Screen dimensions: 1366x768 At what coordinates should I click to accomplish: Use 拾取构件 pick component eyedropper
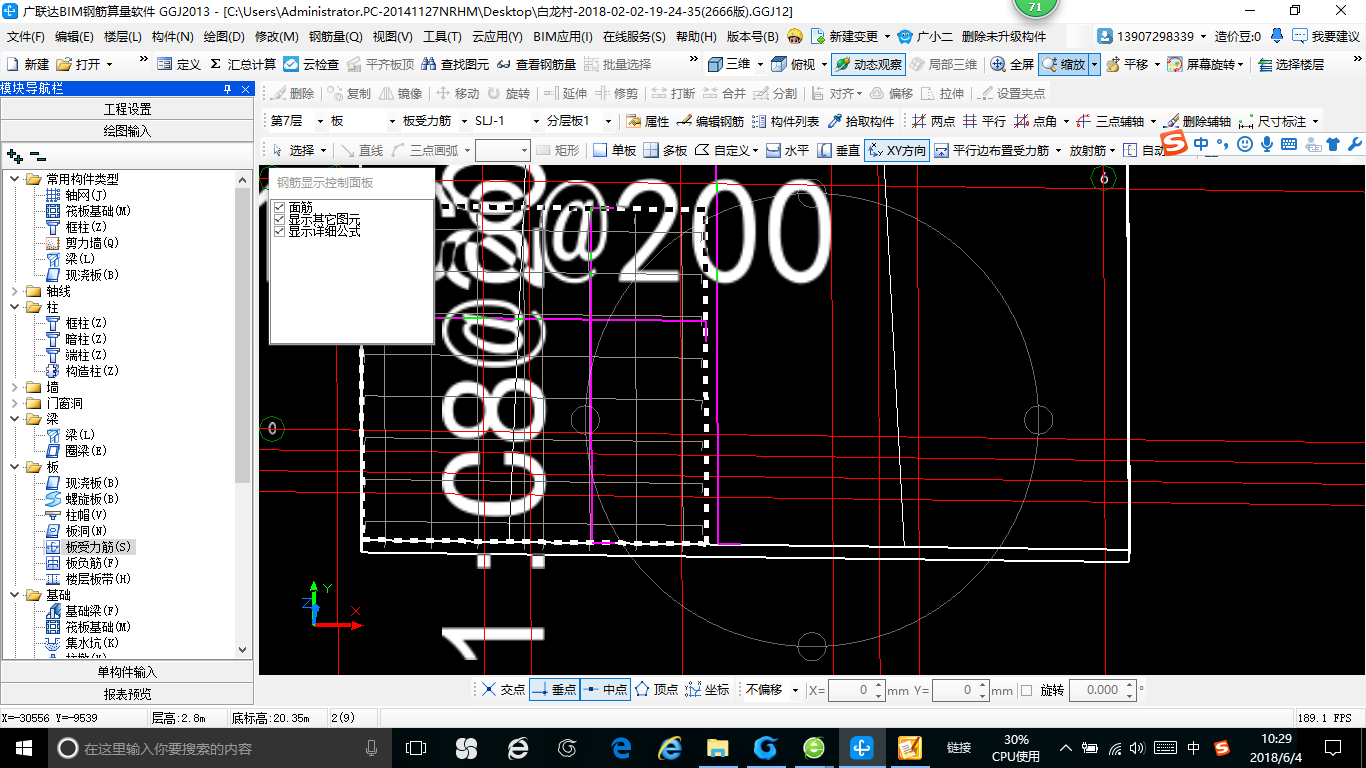tap(861, 121)
